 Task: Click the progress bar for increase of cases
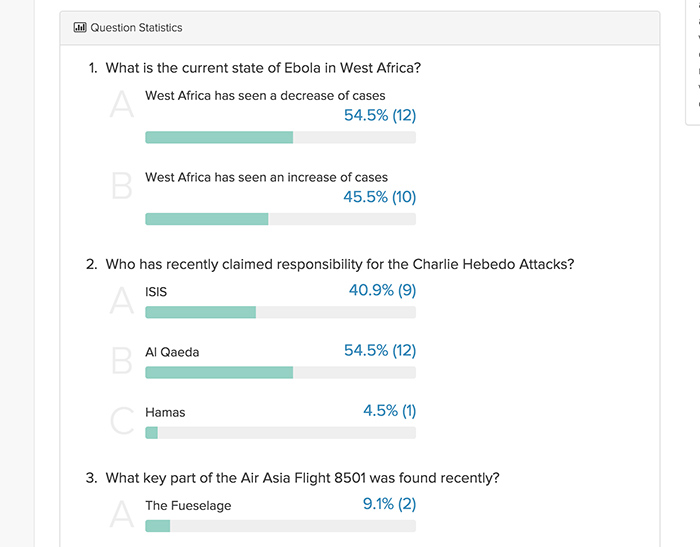pyautogui.click(x=280, y=219)
